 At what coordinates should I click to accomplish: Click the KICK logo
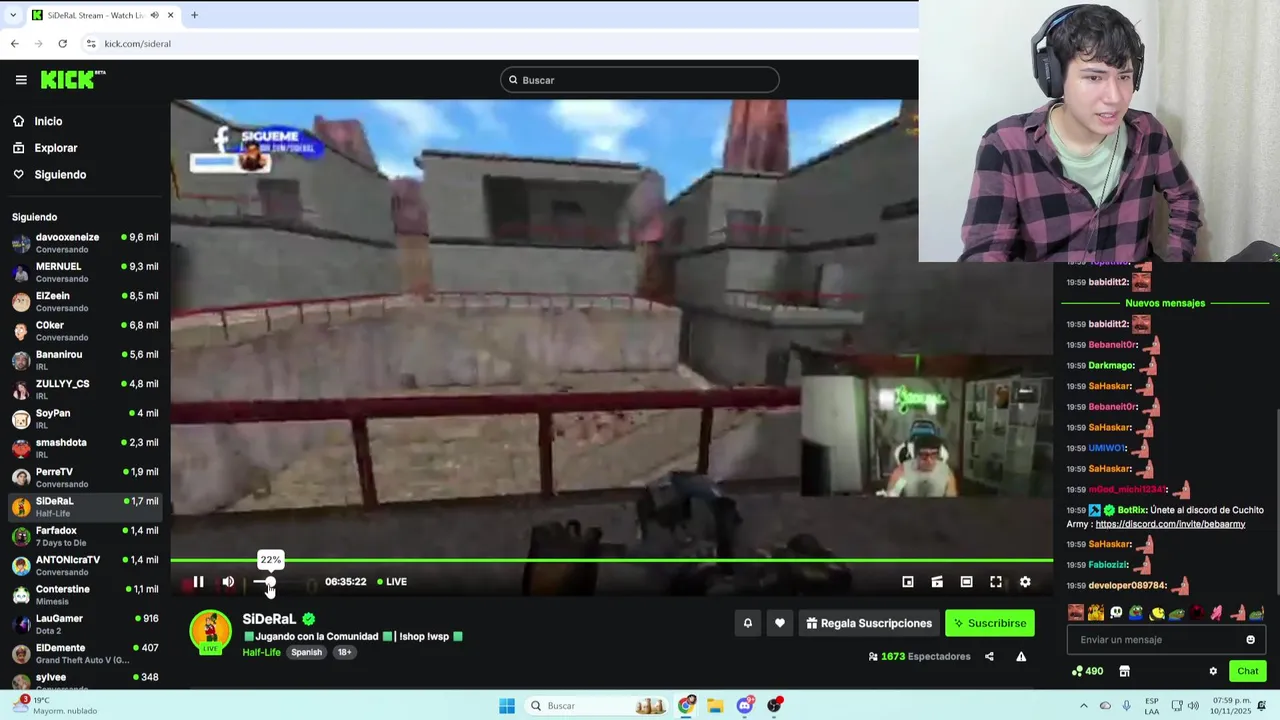[72, 80]
